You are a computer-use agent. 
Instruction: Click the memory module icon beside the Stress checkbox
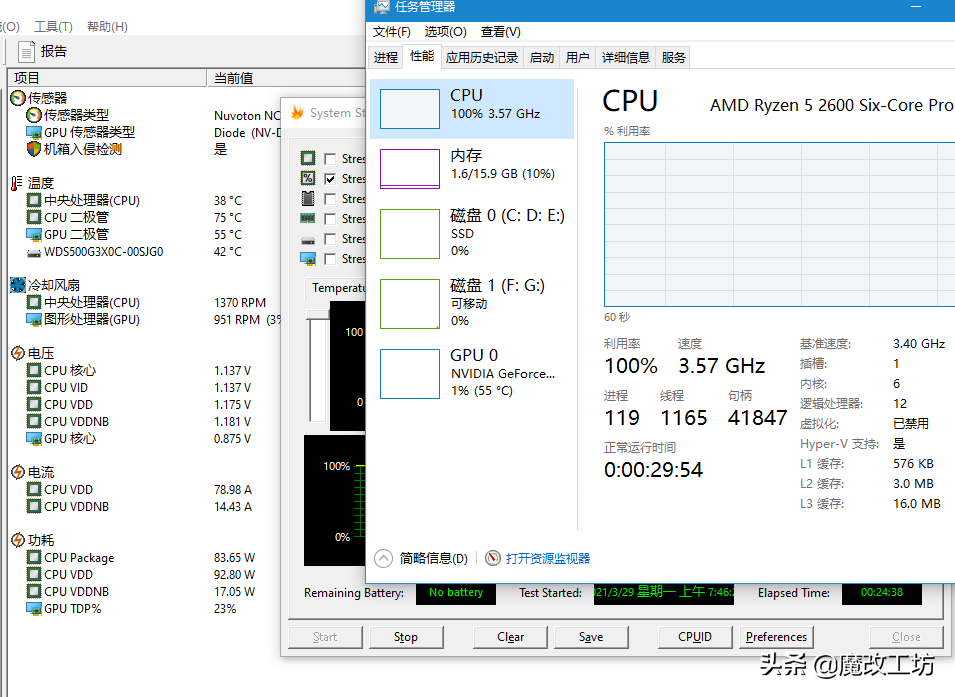308,218
